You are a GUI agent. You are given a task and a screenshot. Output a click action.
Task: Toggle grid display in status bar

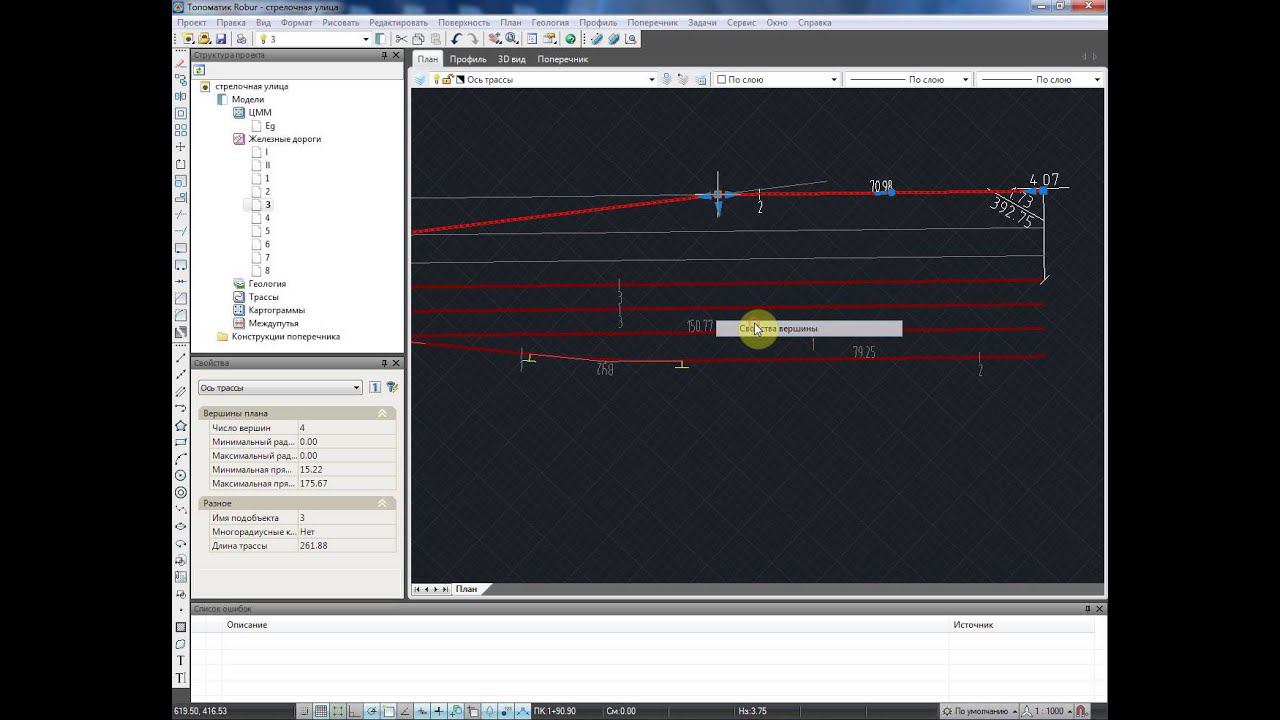tap(321, 711)
